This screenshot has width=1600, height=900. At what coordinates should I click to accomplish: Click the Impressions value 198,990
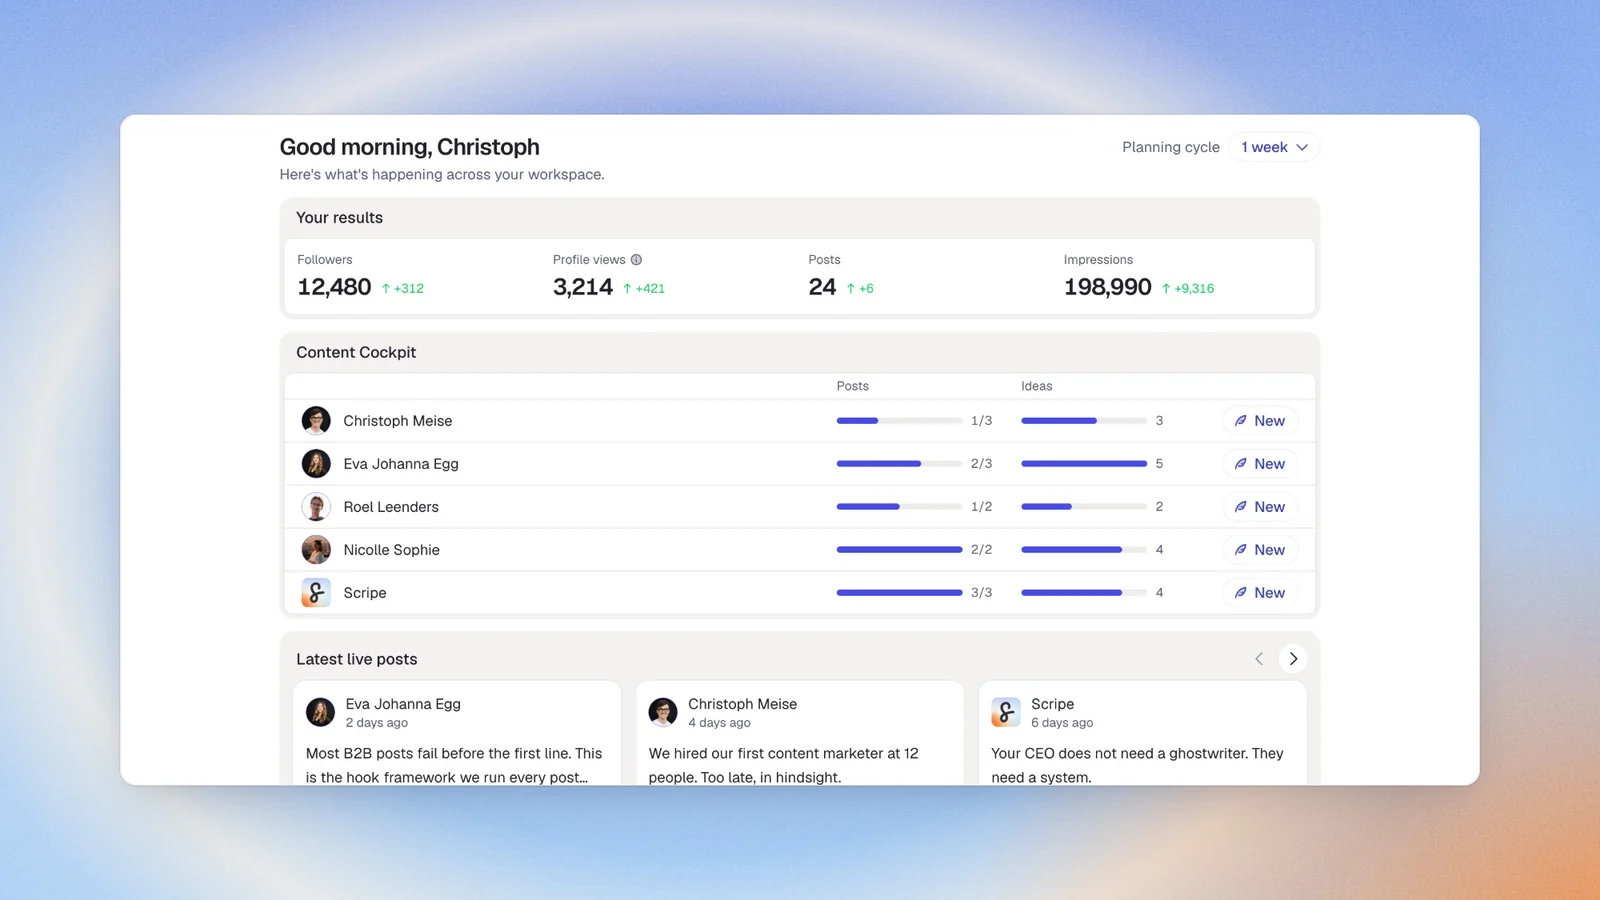pyautogui.click(x=1108, y=287)
